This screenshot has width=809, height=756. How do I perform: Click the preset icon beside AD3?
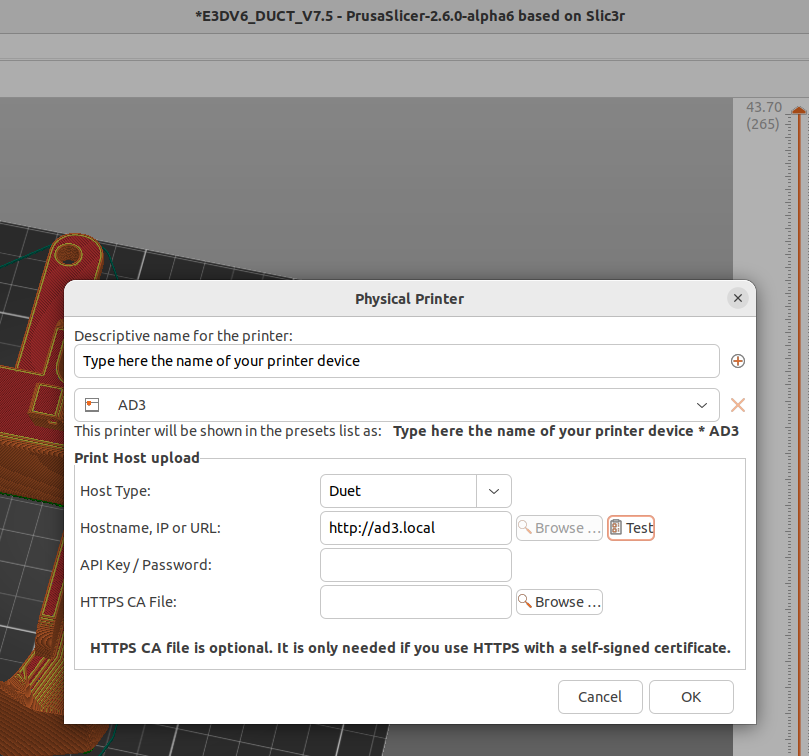tap(92, 405)
